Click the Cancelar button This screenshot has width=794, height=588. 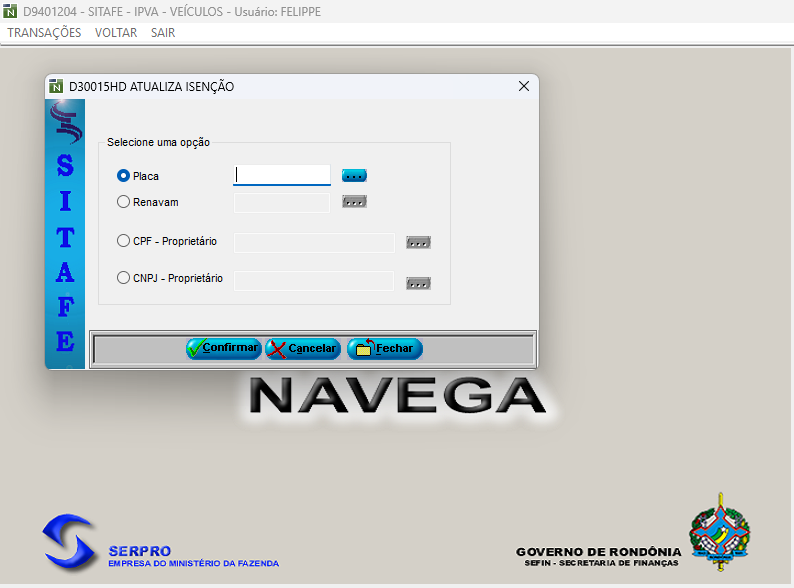(303, 349)
